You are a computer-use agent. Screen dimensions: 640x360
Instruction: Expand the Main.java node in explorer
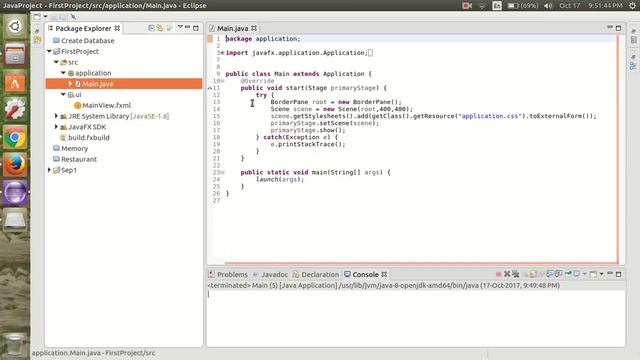pyautogui.click(x=70, y=83)
